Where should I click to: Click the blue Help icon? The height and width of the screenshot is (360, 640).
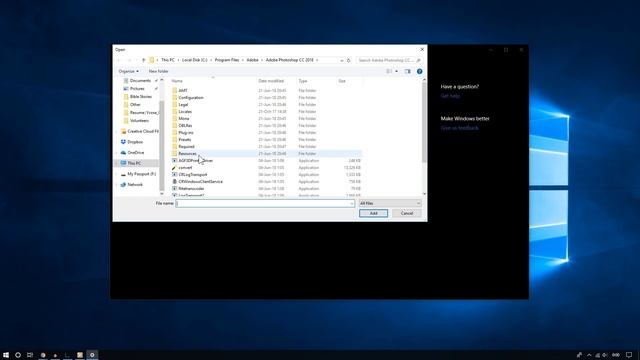click(x=419, y=71)
